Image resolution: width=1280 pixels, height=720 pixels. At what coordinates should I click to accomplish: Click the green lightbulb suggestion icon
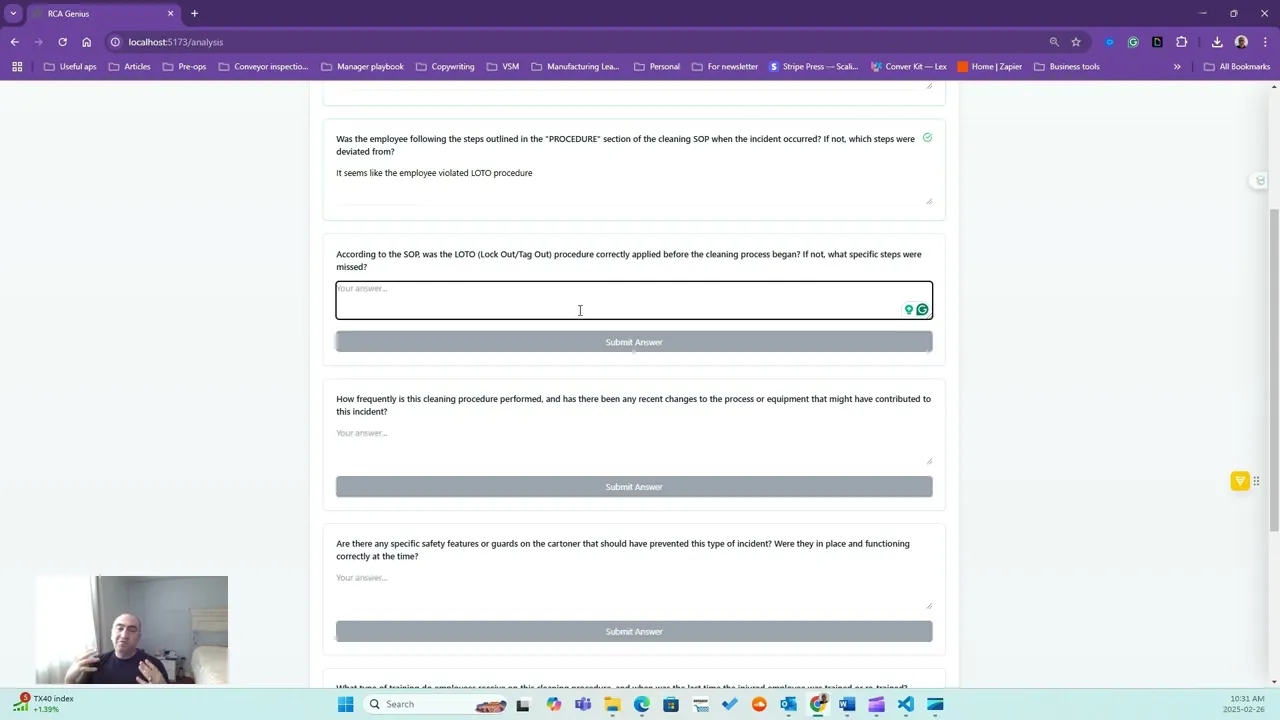tap(909, 310)
